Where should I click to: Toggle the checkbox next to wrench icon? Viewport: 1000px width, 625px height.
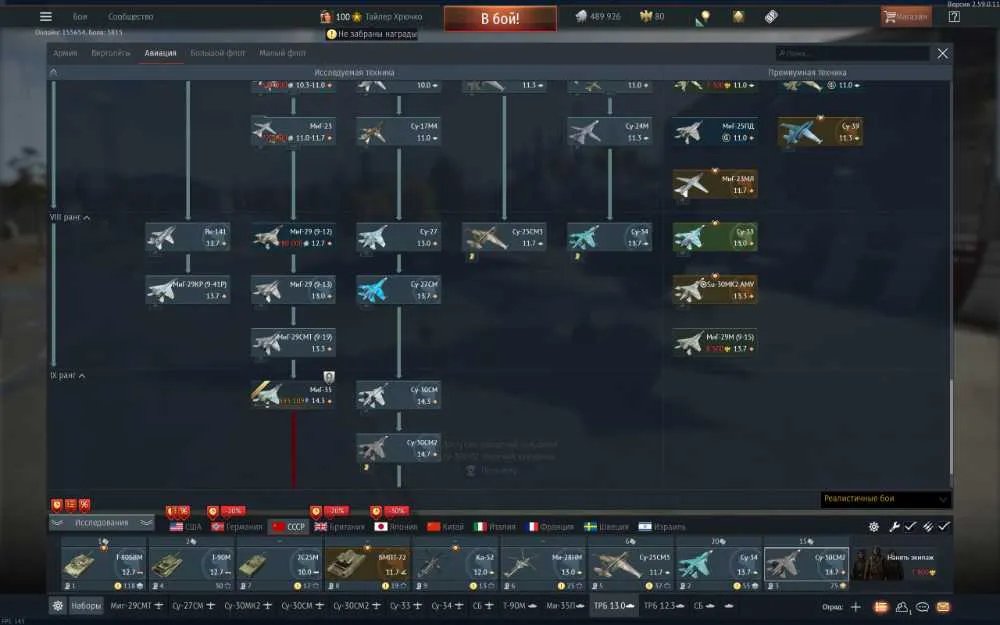[x=910, y=526]
